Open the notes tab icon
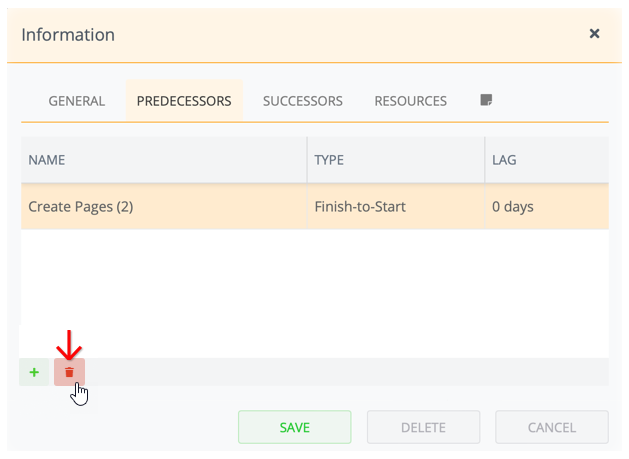Image resolution: width=629 pixels, height=459 pixels. [486, 100]
